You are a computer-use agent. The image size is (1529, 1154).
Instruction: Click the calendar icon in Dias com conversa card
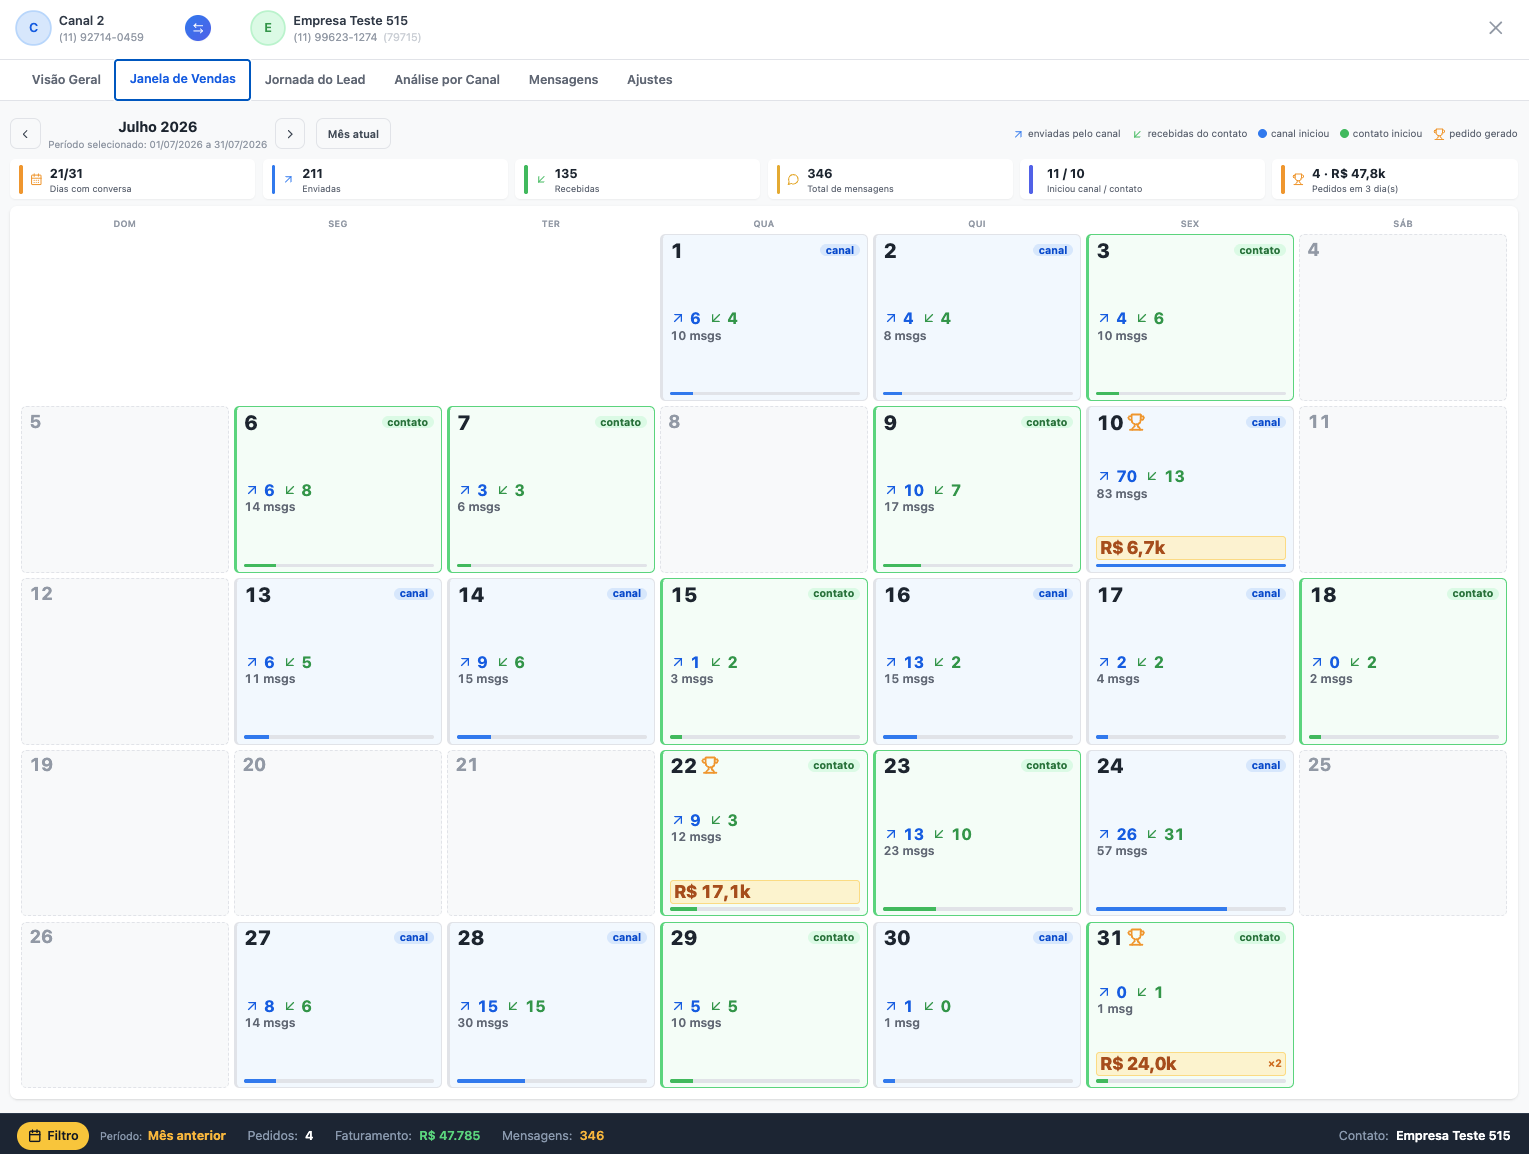click(36, 180)
